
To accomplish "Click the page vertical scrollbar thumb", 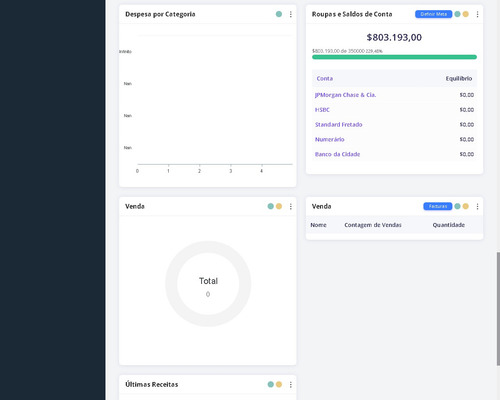I will tap(498, 308).
